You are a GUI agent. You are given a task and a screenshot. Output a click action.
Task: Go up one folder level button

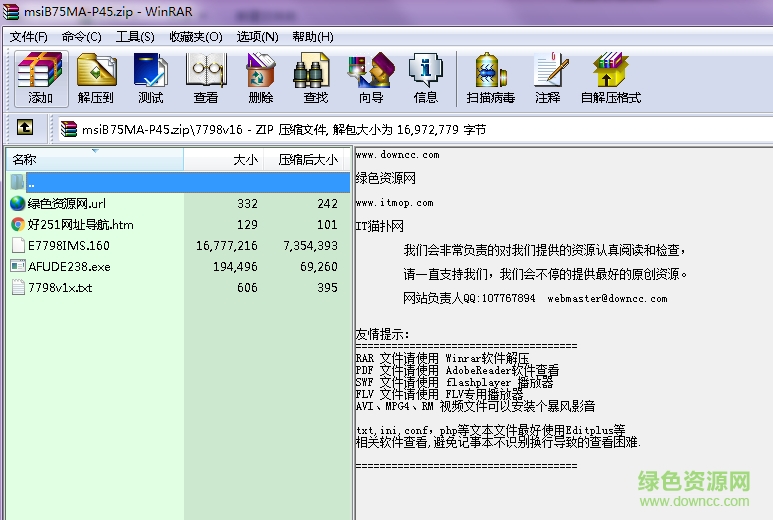[x=25, y=128]
